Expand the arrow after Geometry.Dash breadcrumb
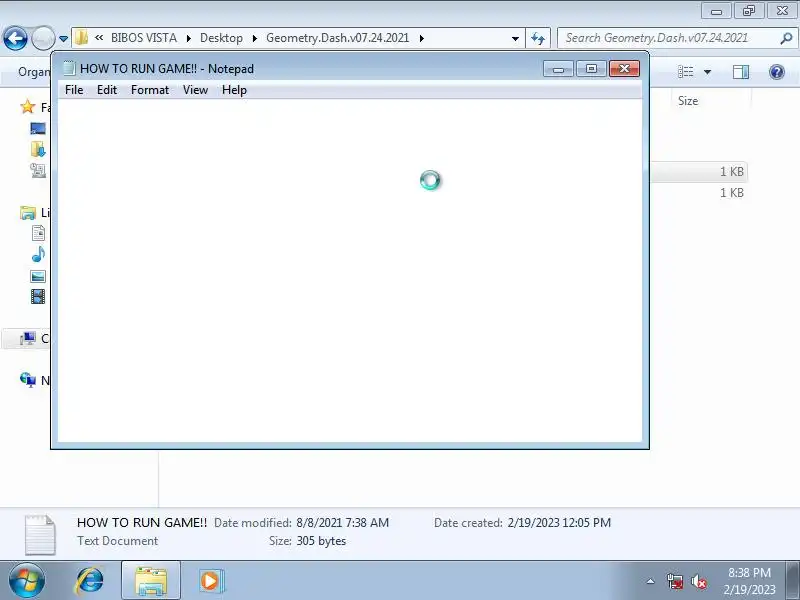 tap(421, 38)
